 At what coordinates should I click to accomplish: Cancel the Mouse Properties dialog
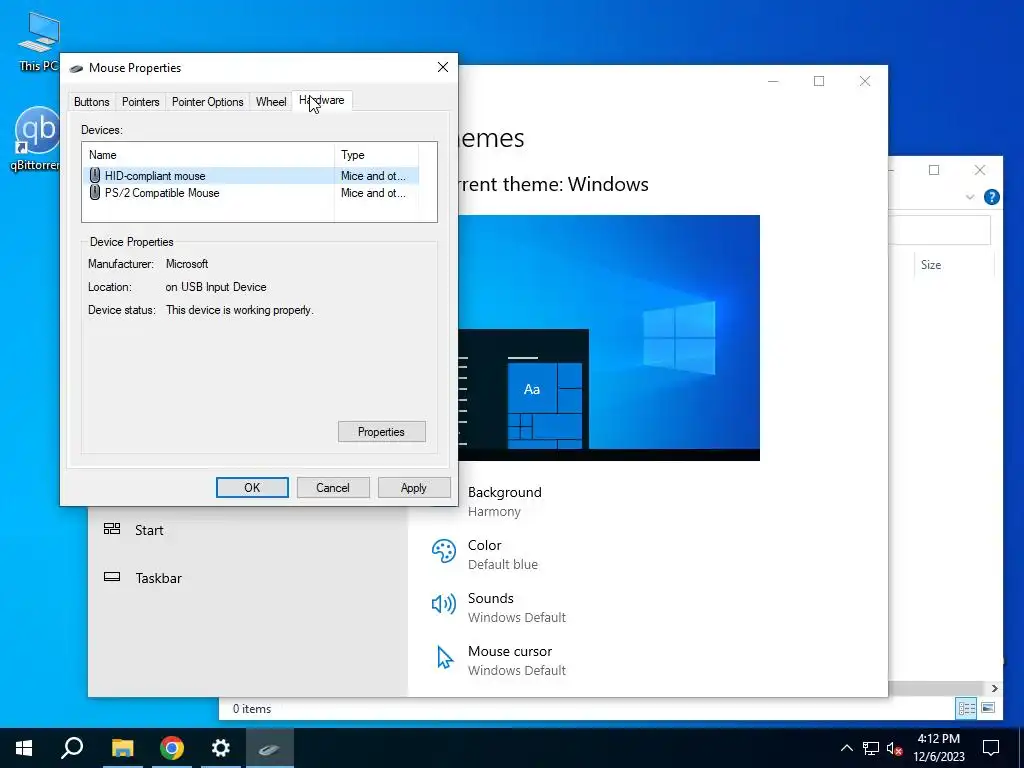(333, 488)
